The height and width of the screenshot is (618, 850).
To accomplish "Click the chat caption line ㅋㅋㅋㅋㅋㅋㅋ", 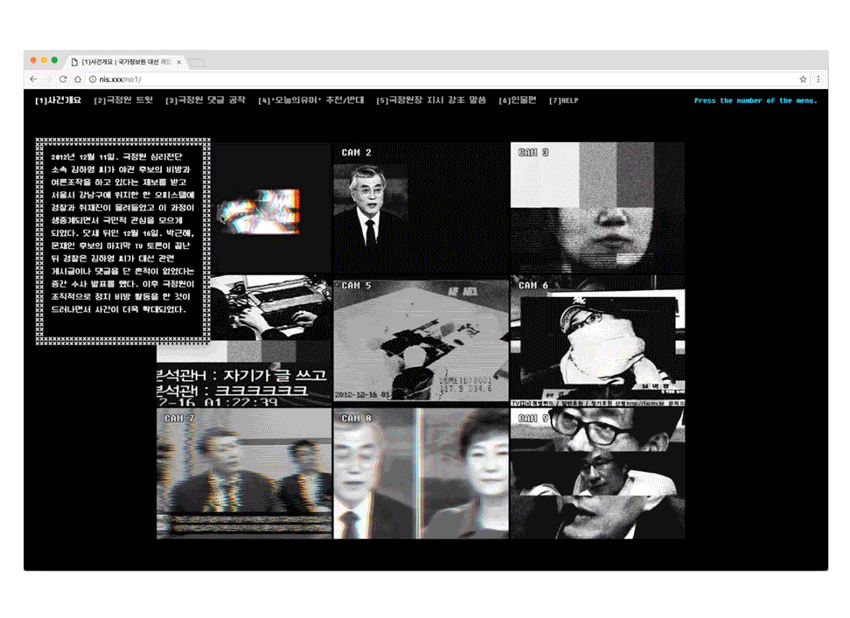I will [x=261, y=390].
